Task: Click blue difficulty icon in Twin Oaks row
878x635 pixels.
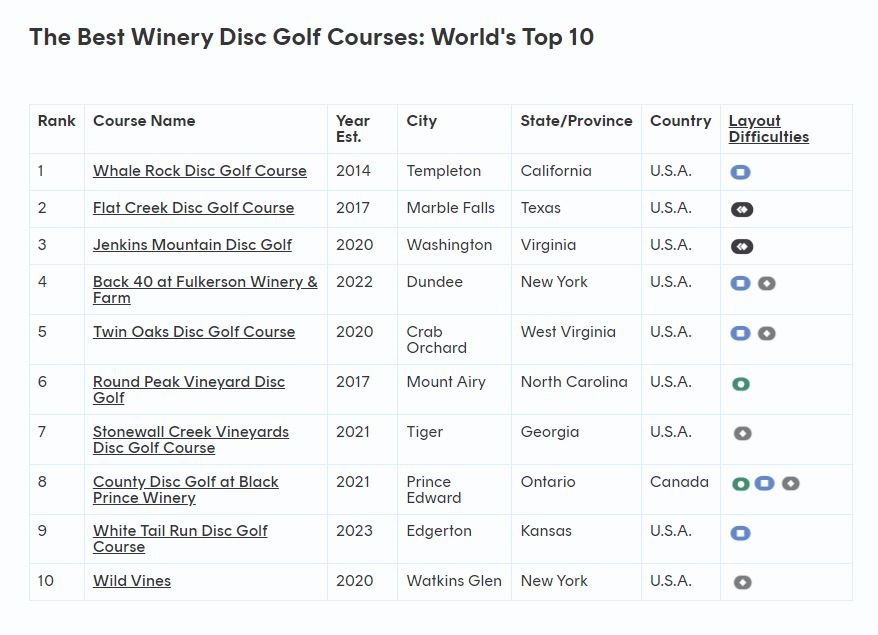Action: click(x=740, y=333)
